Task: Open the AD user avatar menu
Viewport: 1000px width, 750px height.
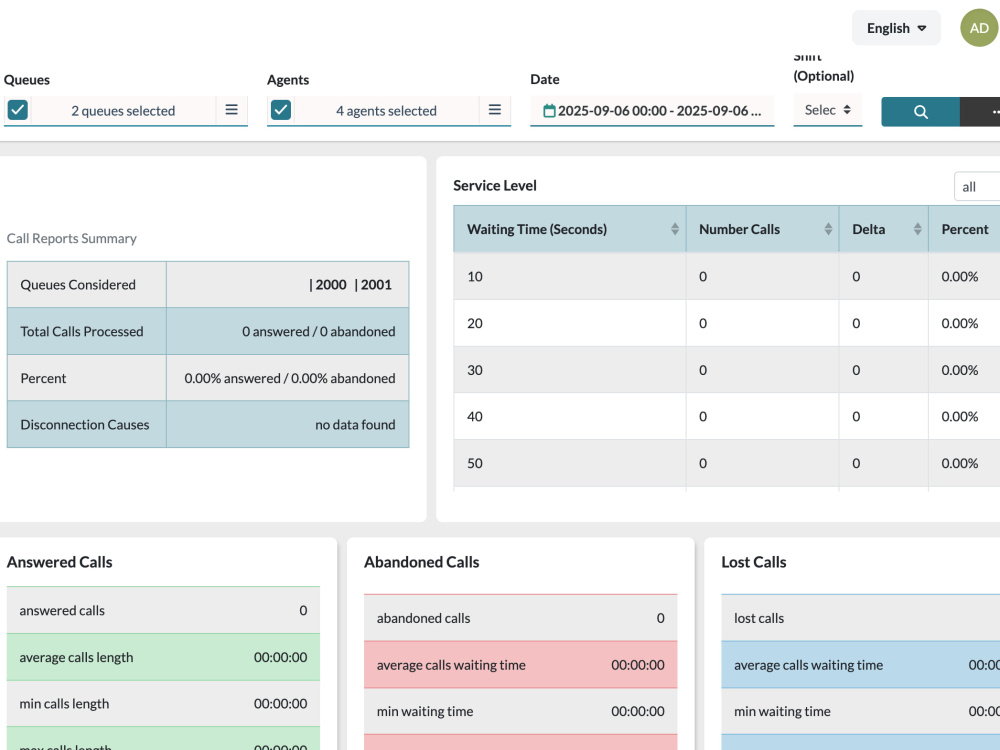Action: [x=979, y=28]
